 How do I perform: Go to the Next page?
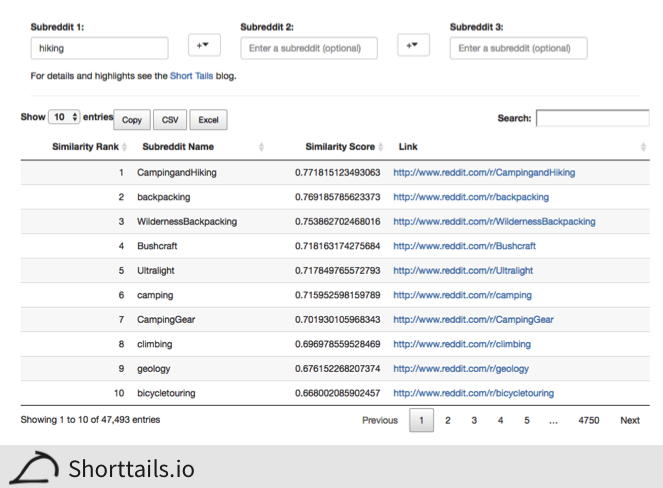629,420
